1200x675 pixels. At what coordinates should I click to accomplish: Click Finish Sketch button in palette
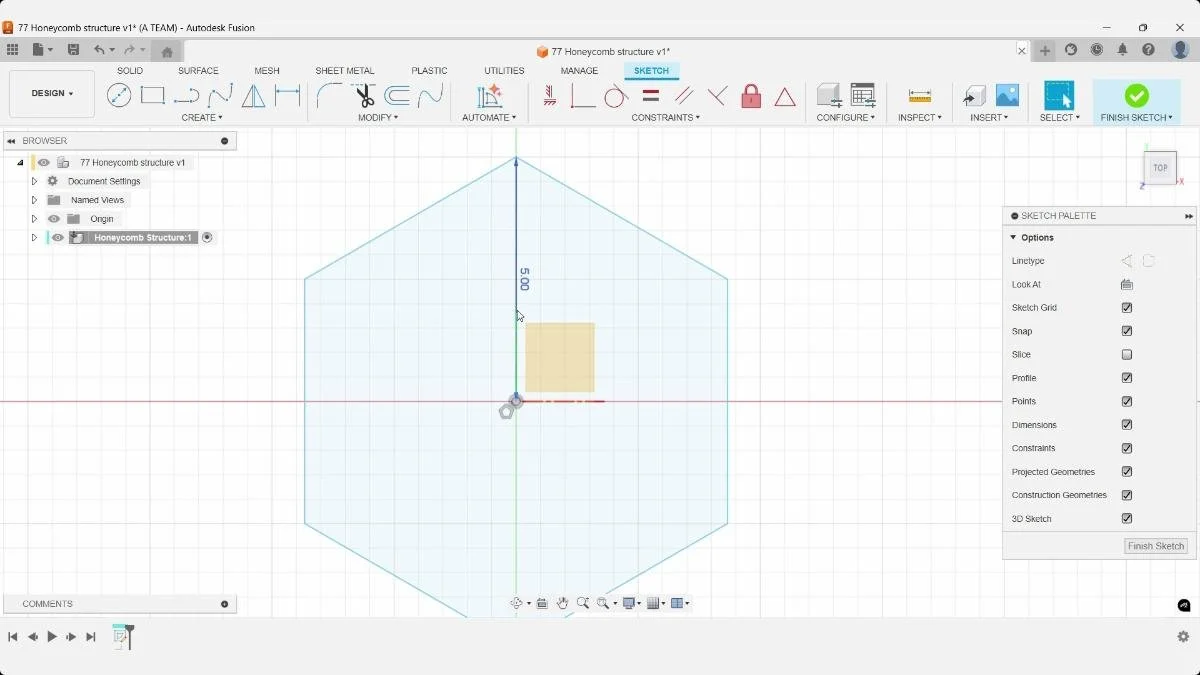tap(1156, 546)
